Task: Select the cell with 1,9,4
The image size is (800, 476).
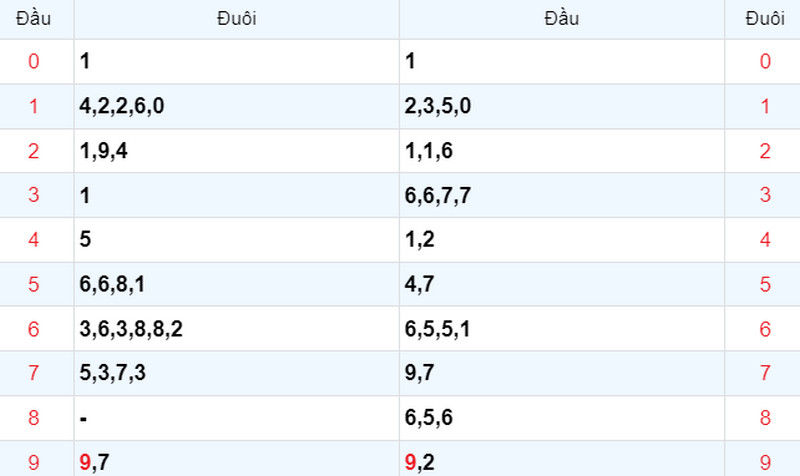Action: [237, 151]
